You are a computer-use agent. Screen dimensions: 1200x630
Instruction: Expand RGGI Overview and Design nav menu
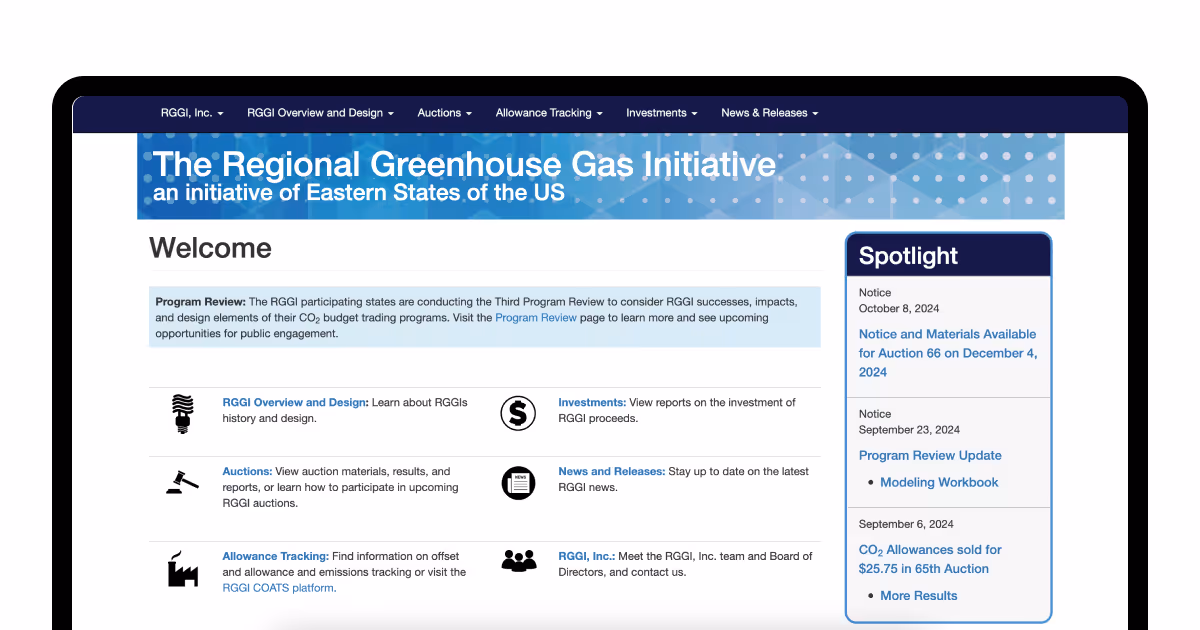pos(321,113)
